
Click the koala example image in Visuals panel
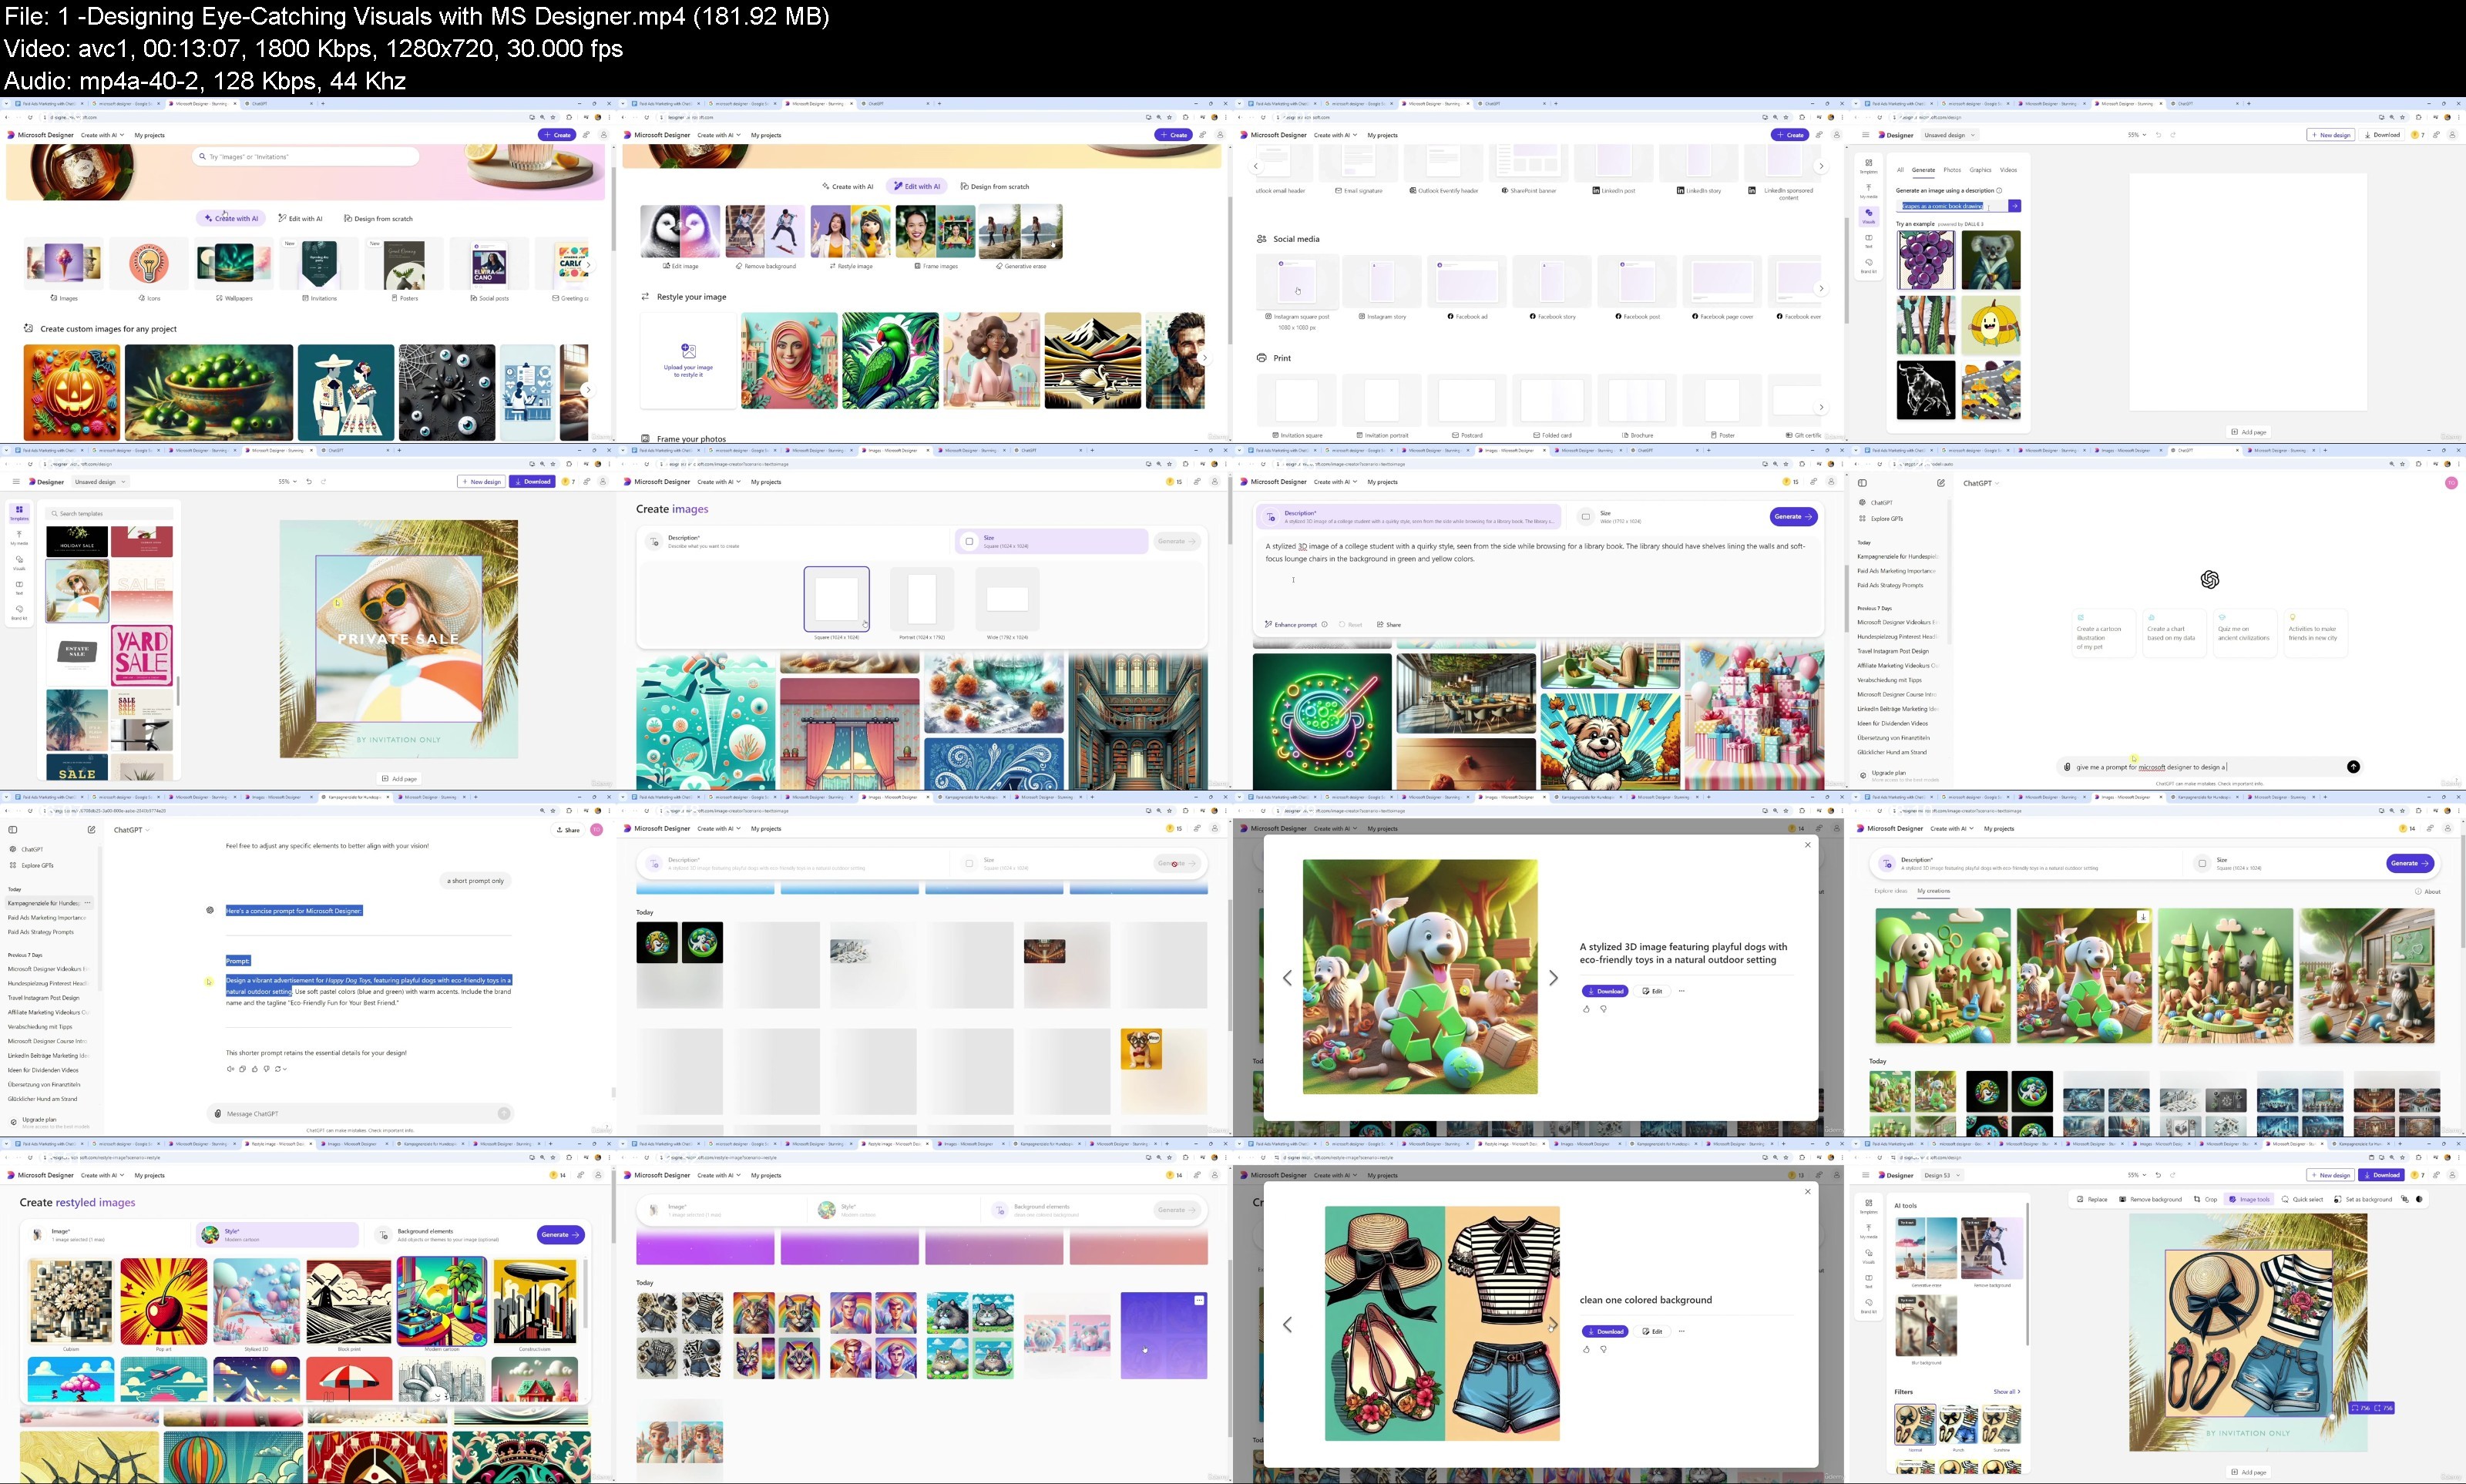point(1990,260)
